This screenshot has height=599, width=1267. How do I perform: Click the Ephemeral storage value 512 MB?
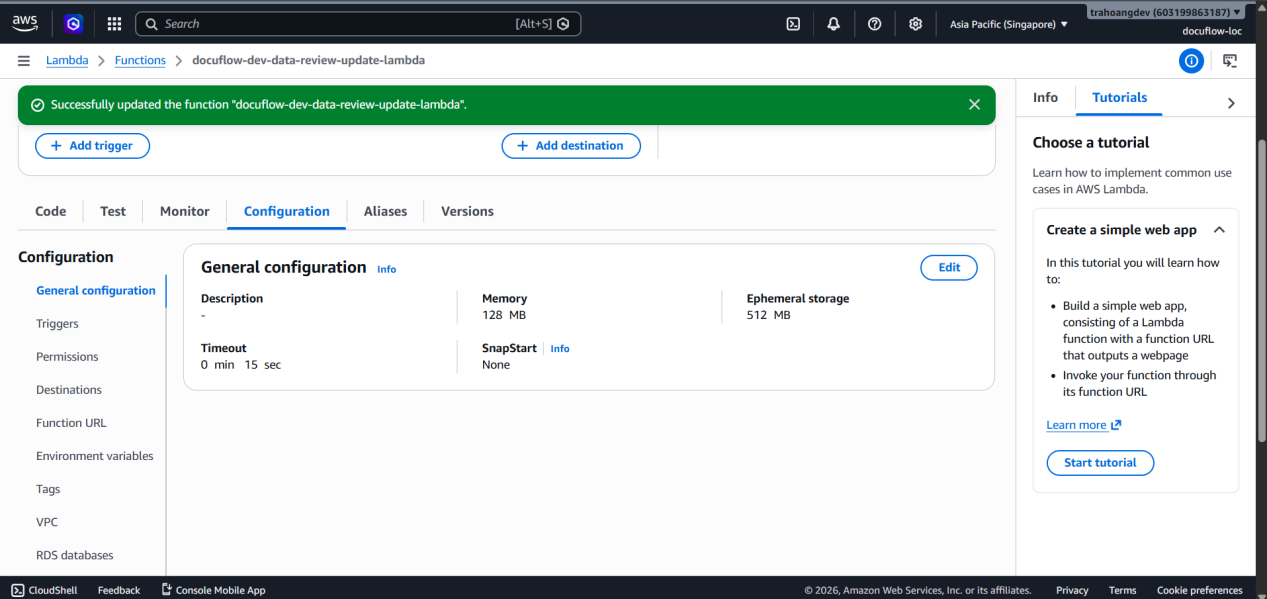tap(769, 315)
